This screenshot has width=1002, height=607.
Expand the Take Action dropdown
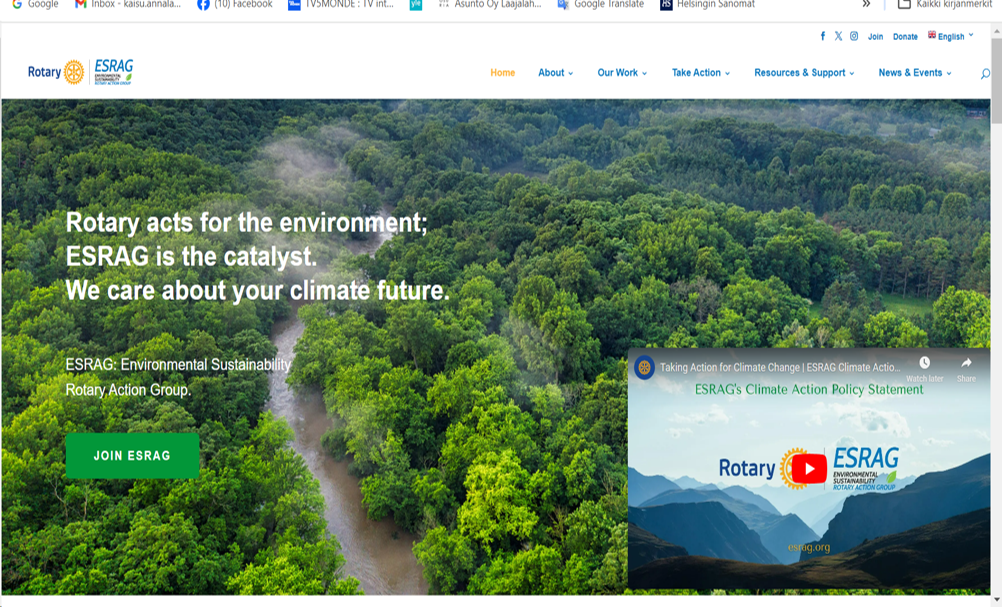(x=700, y=73)
